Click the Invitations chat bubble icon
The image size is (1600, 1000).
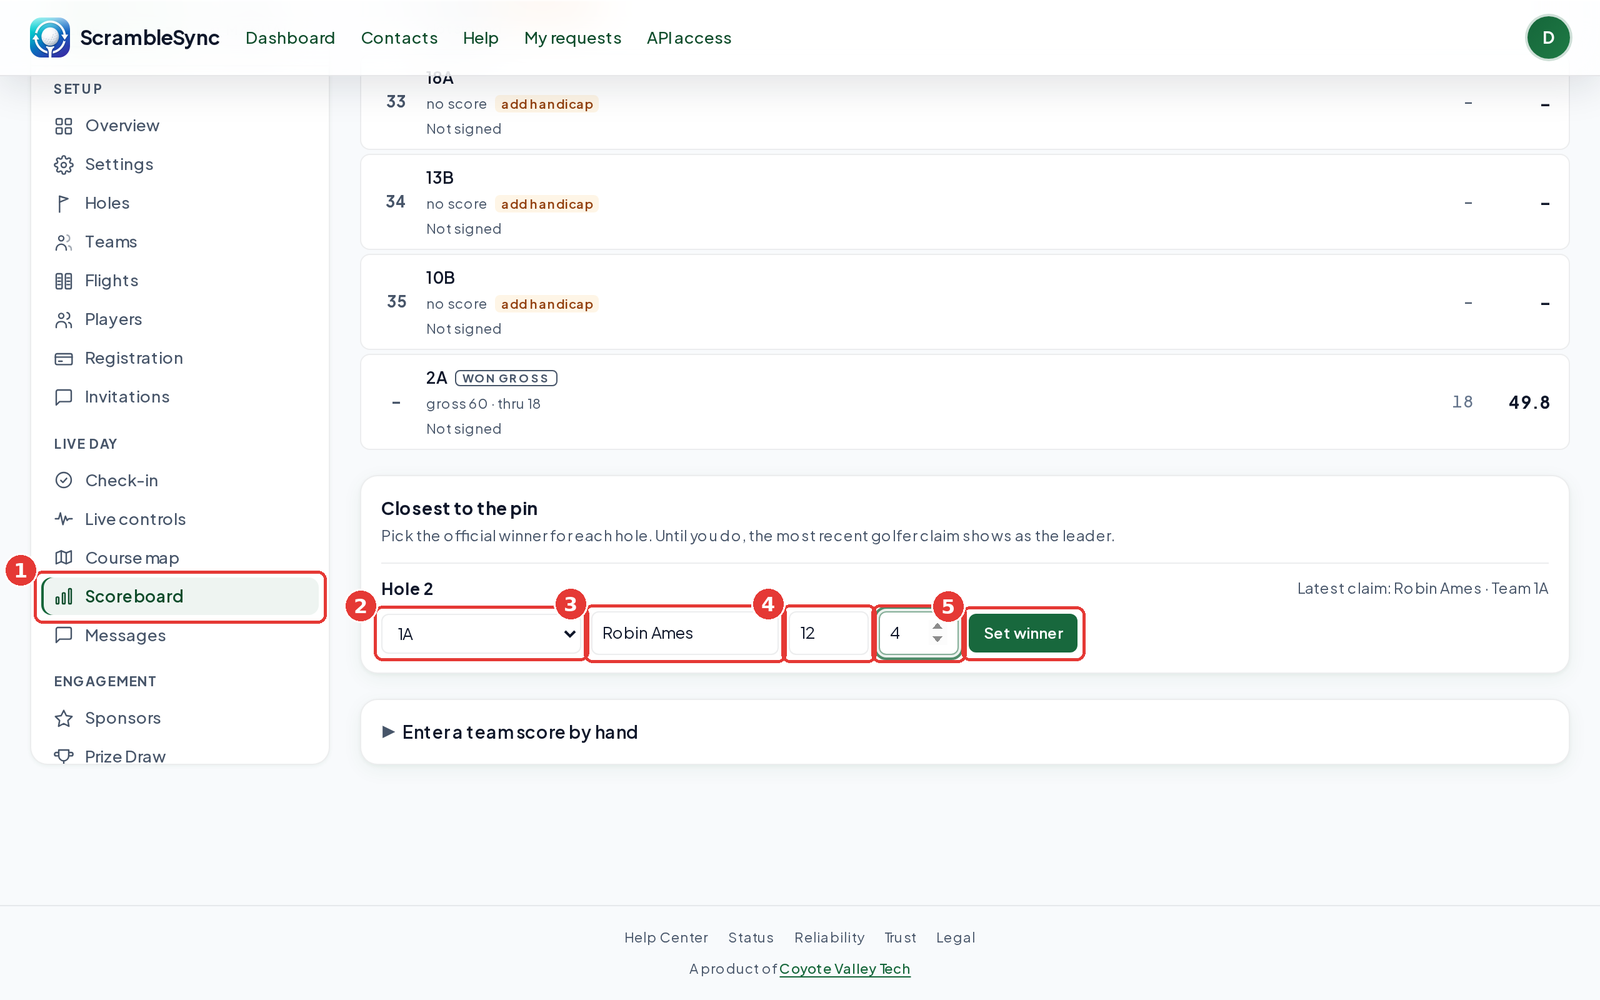click(x=64, y=397)
